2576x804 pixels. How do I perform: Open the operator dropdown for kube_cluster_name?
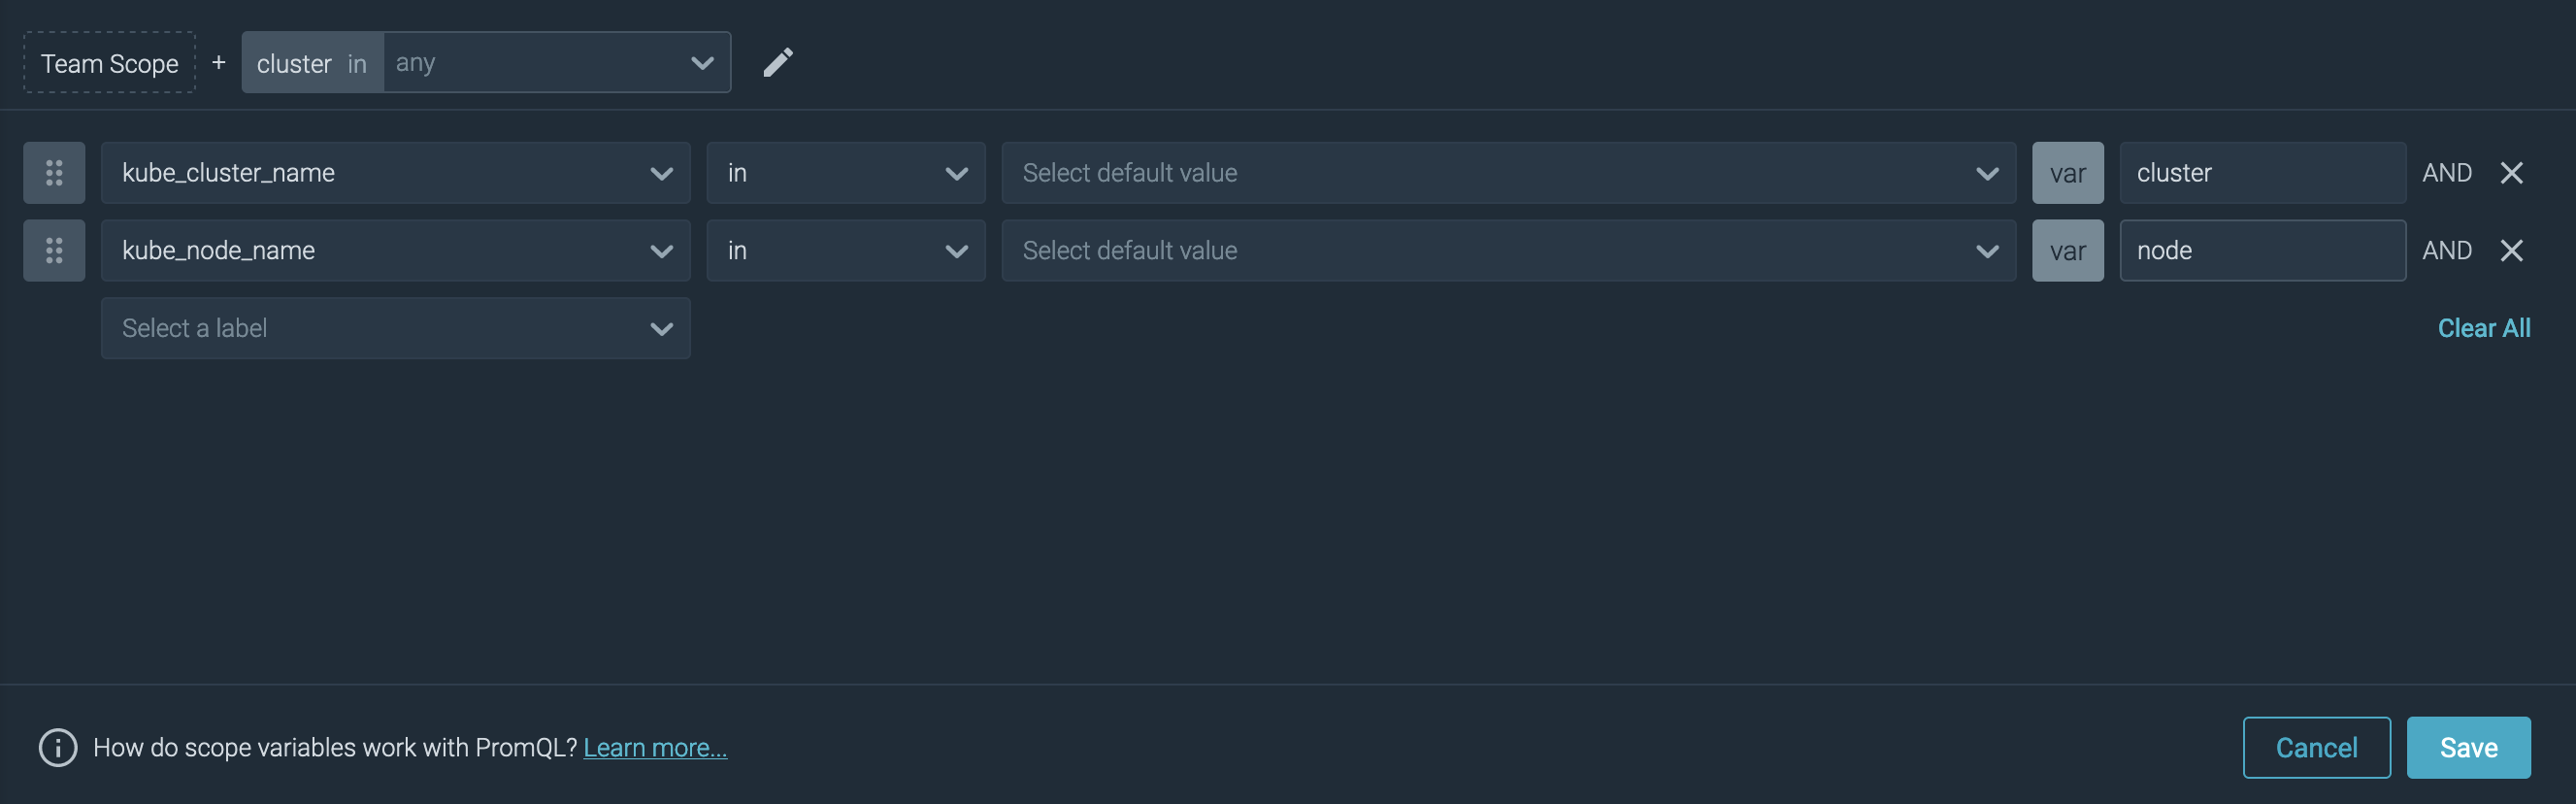(845, 173)
